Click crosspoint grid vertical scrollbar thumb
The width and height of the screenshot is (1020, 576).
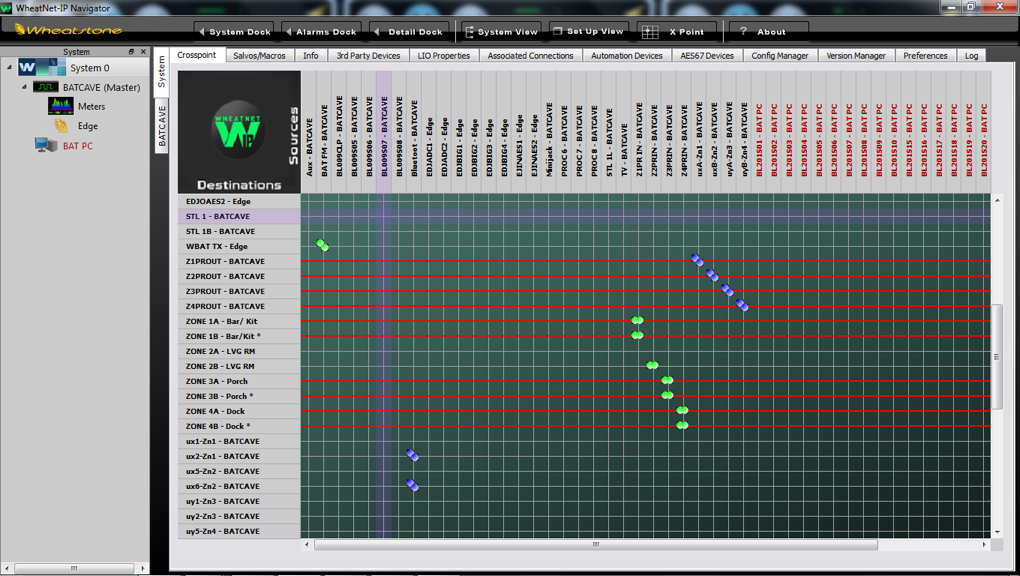coord(997,357)
